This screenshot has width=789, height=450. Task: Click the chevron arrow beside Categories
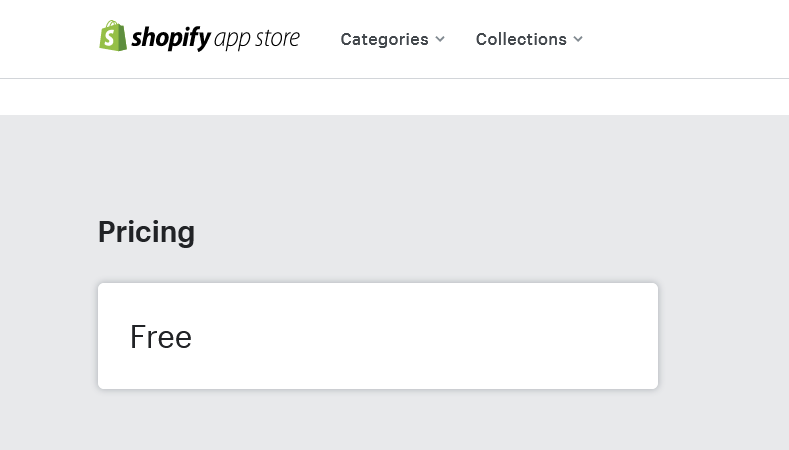440,39
